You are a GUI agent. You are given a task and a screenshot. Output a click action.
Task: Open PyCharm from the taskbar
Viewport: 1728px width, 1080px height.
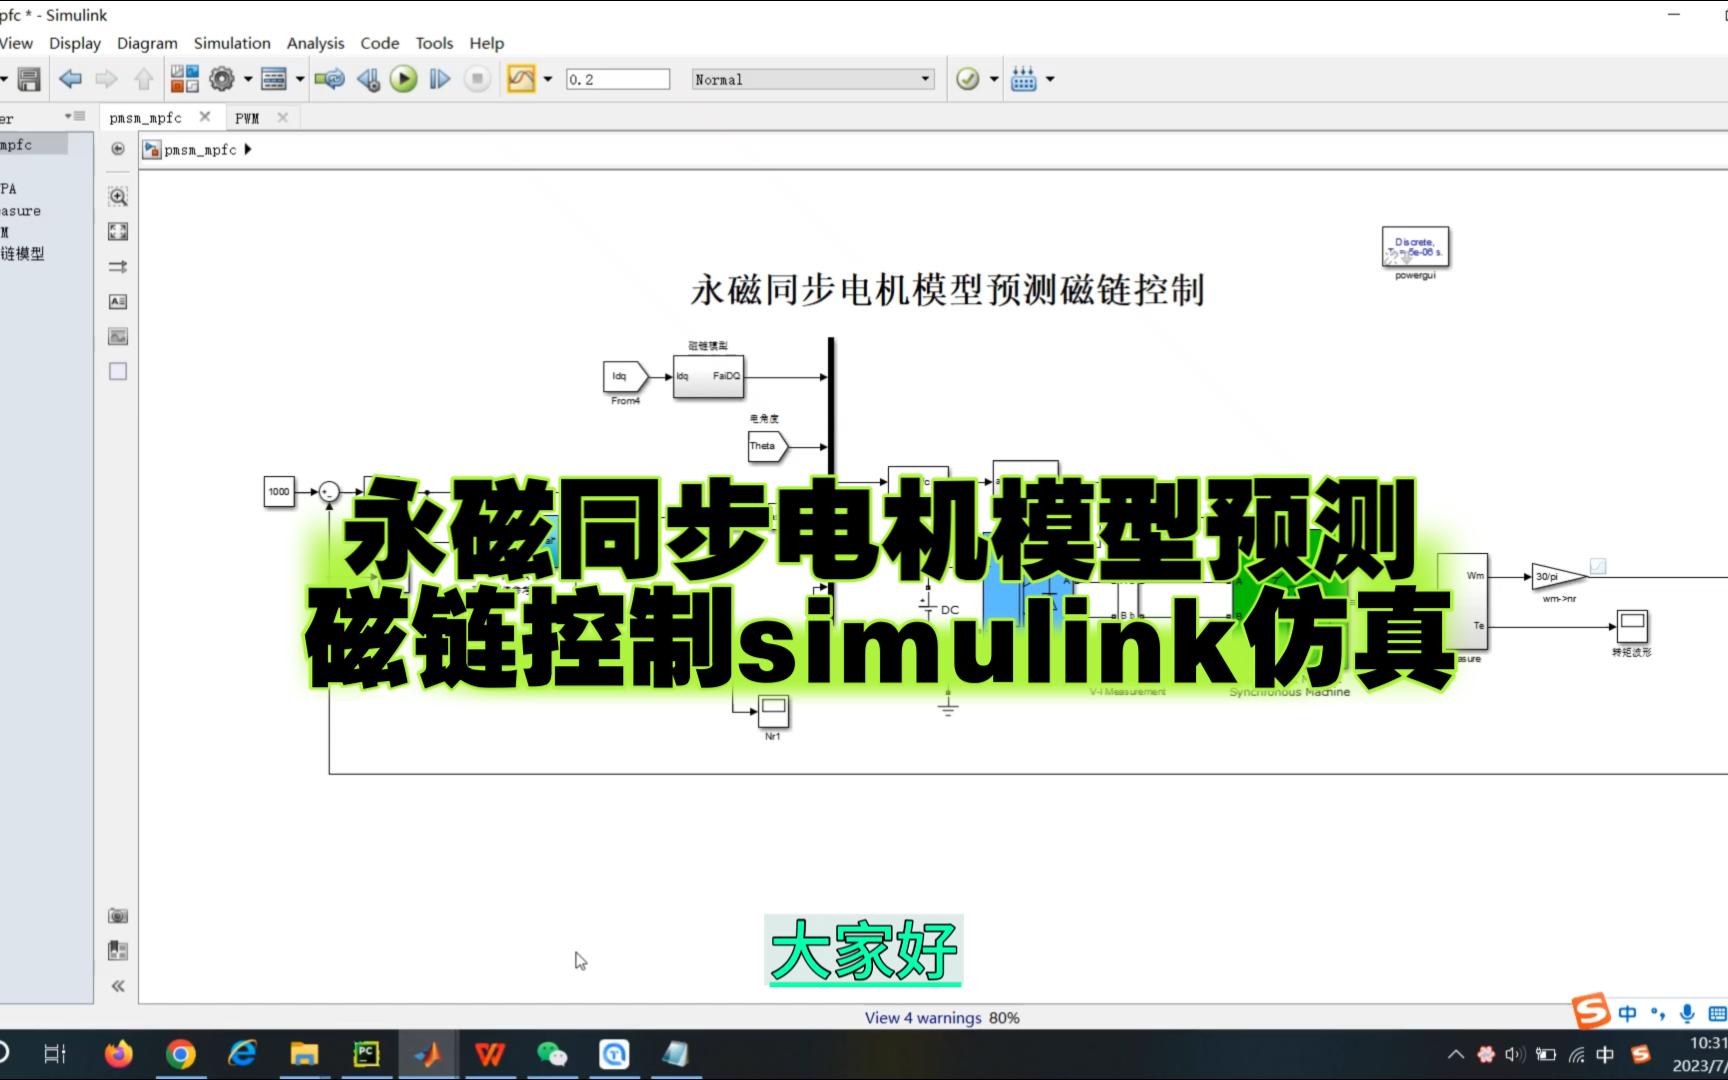(x=366, y=1054)
